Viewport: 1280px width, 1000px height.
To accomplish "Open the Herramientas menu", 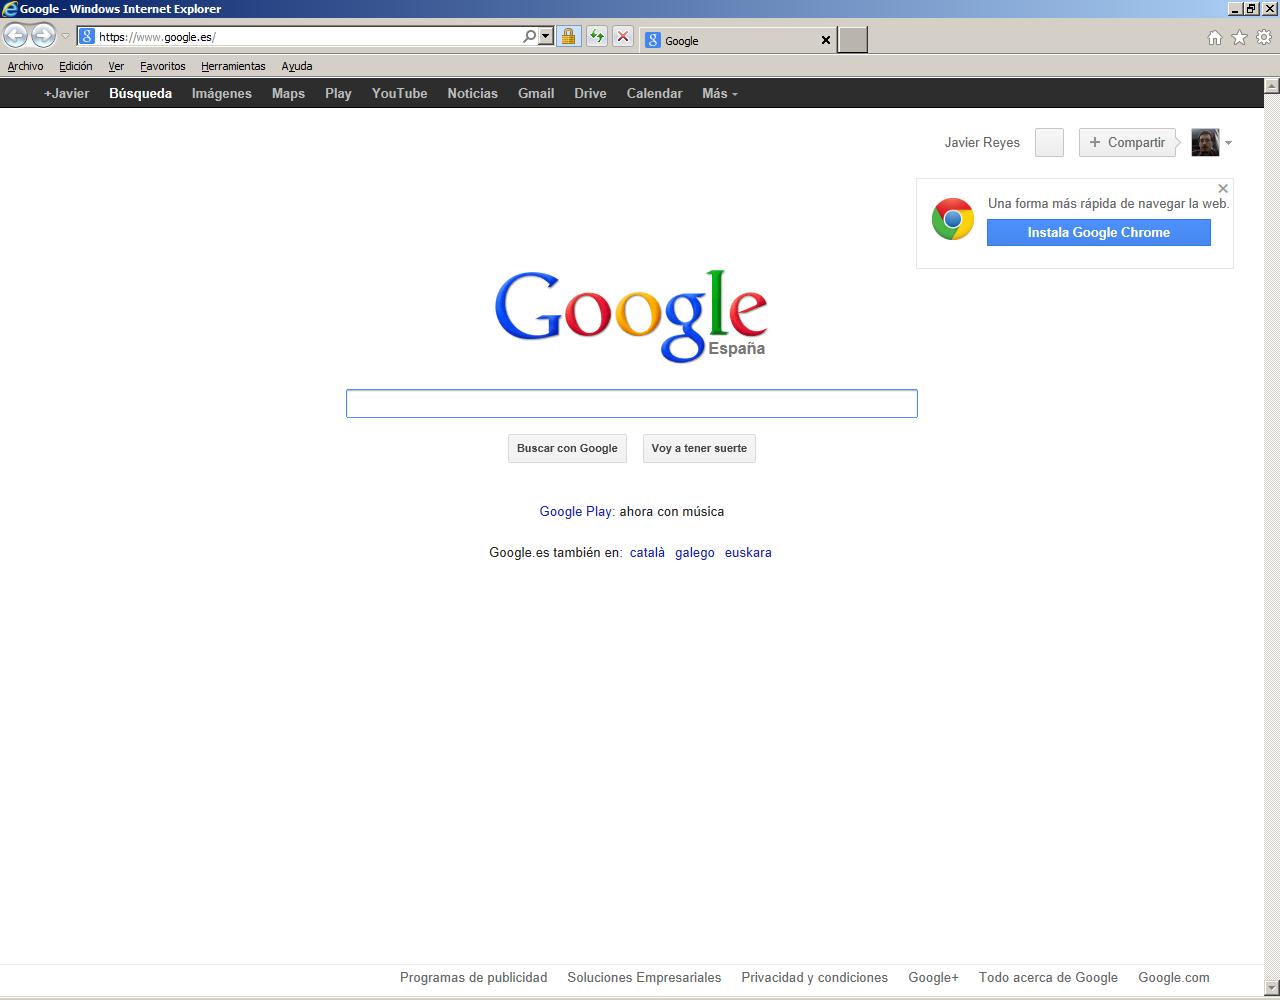I will [x=233, y=66].
